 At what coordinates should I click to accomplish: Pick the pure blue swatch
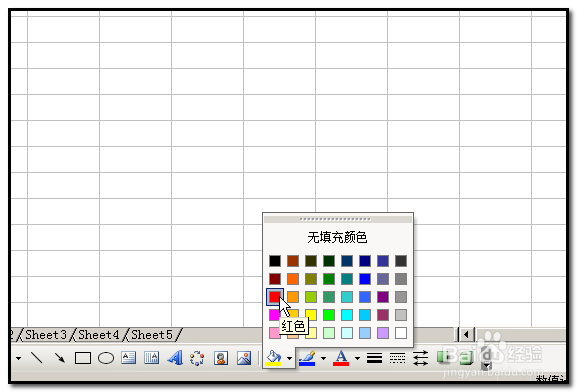point(365,279)
